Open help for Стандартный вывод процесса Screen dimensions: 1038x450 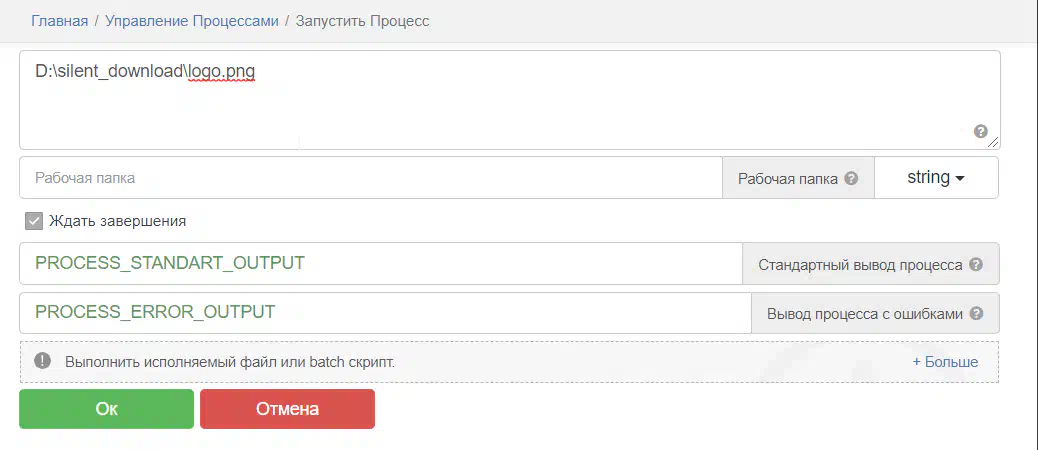pos(976,265)
